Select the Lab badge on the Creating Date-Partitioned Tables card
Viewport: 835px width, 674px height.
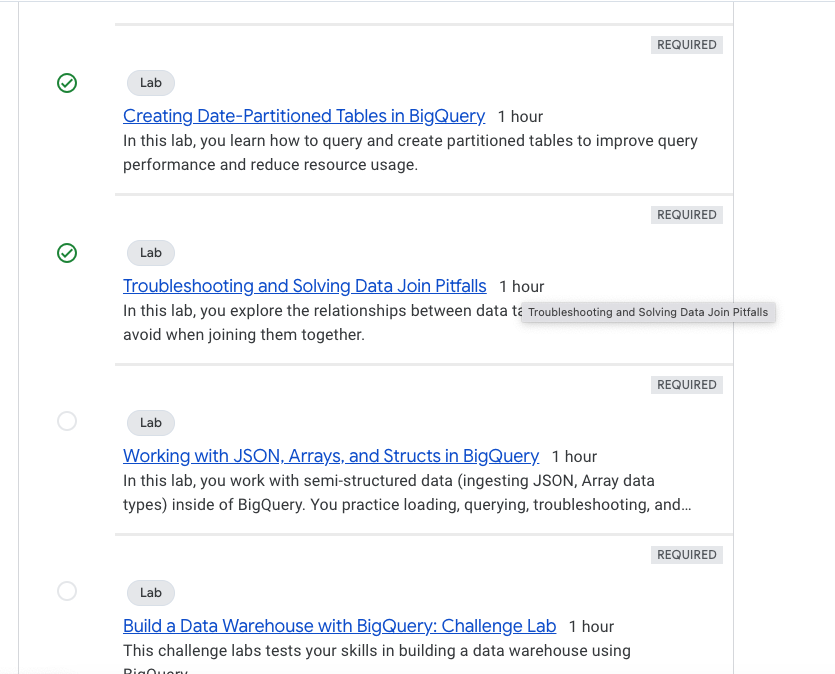(x=150, y=83)
